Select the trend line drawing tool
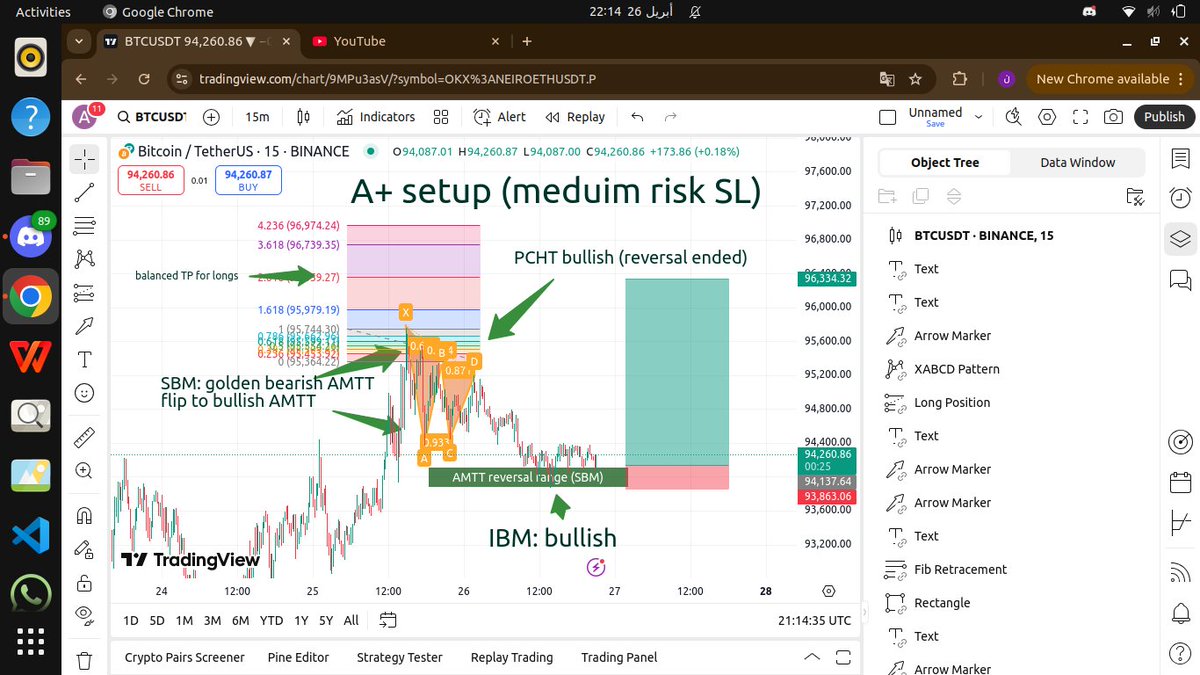Screen dimensions: 1200x675 [85, 192]
